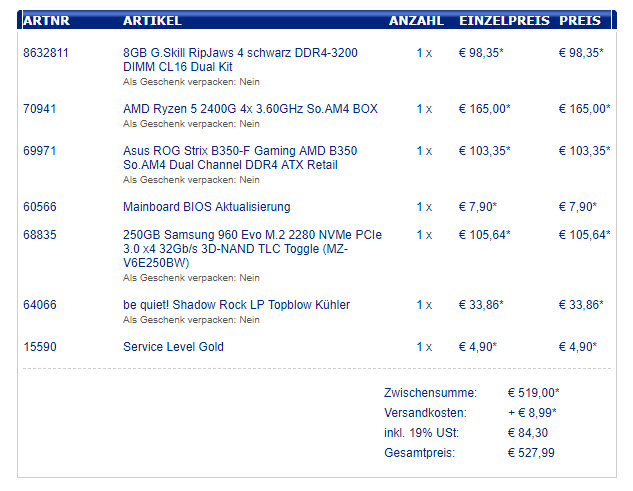Viewport: 633px width, 491px height.
Task: Click the EINZELPREIS column header
Action: [x=504, y=21]
